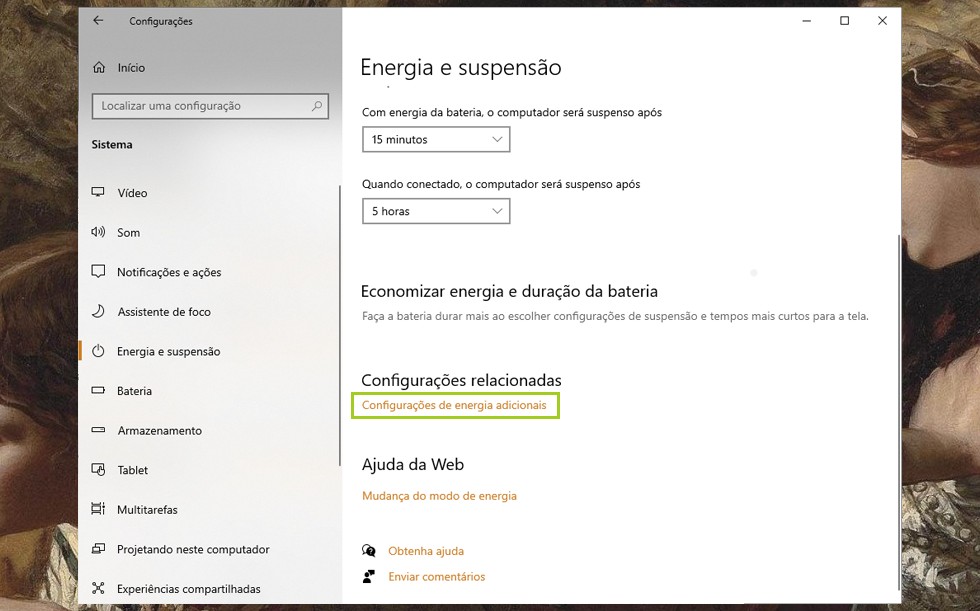Click the Energia e suspensão power icon

pyautogui.click(x=98, y=351)
